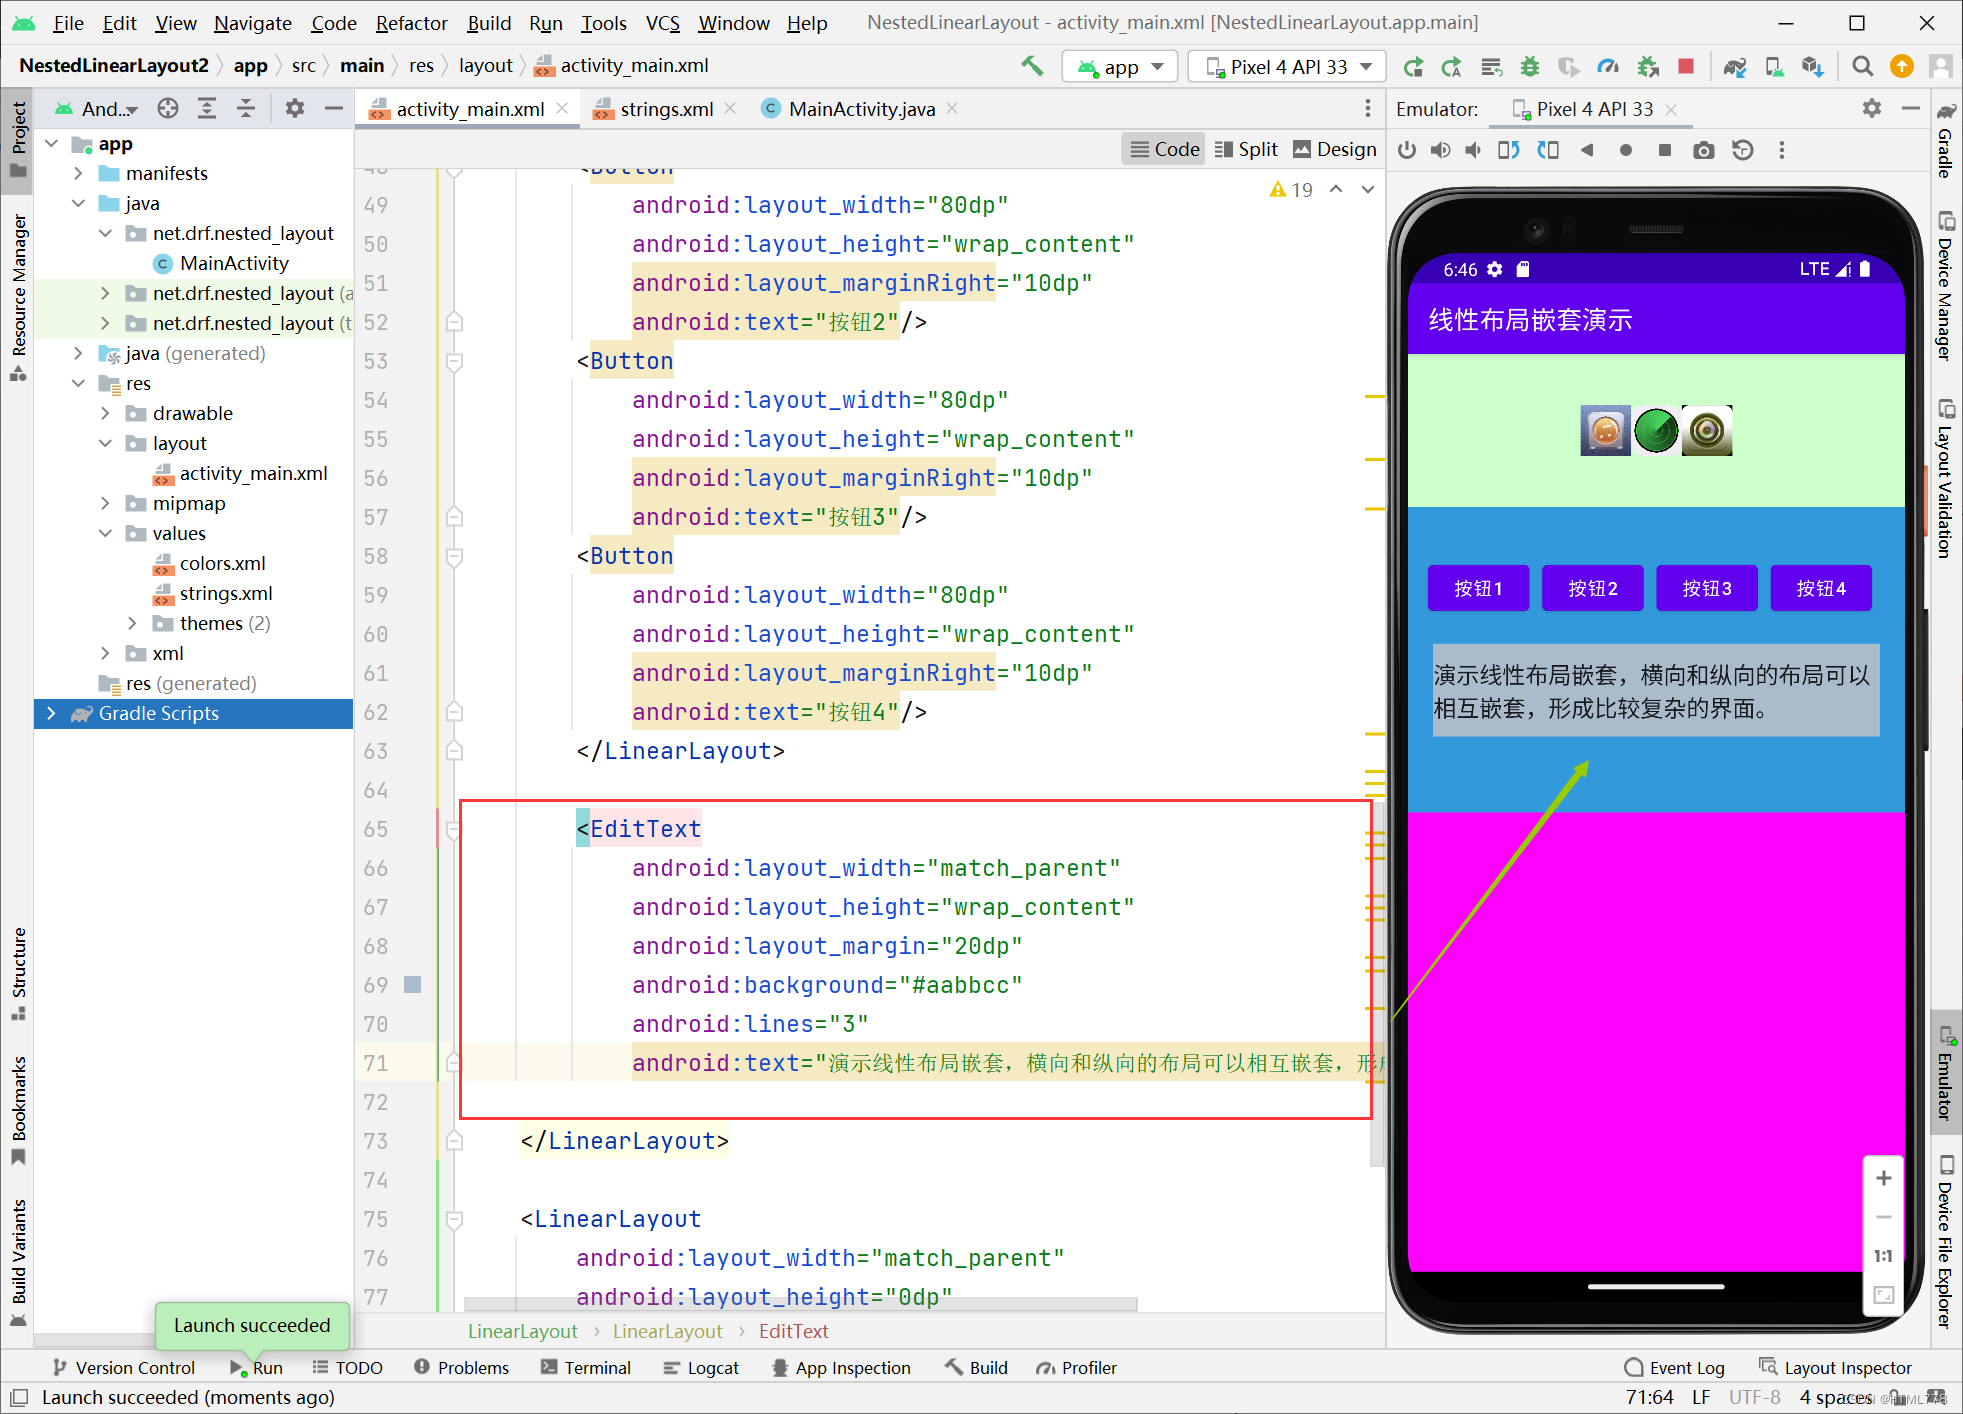Click the emulator rotate left icon
The width and height of the screenshot is (1963, 1414).
[x=1508, y=150]
